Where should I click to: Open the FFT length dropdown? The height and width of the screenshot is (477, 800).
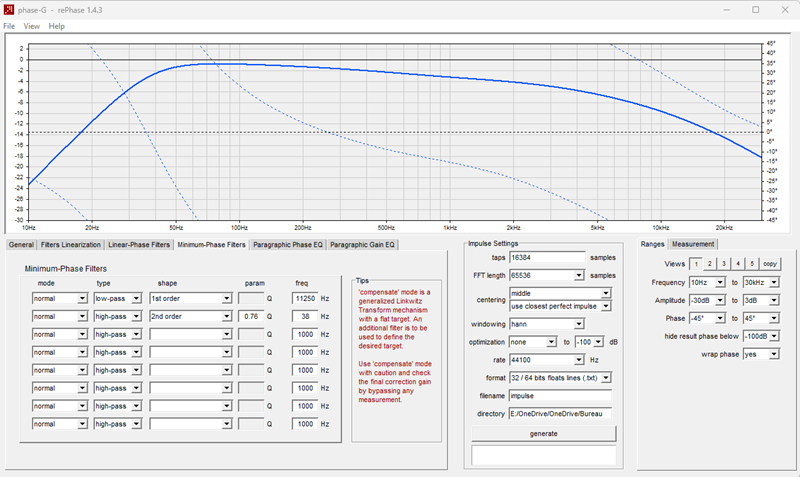pyautogui.click(x=546, y=275)
